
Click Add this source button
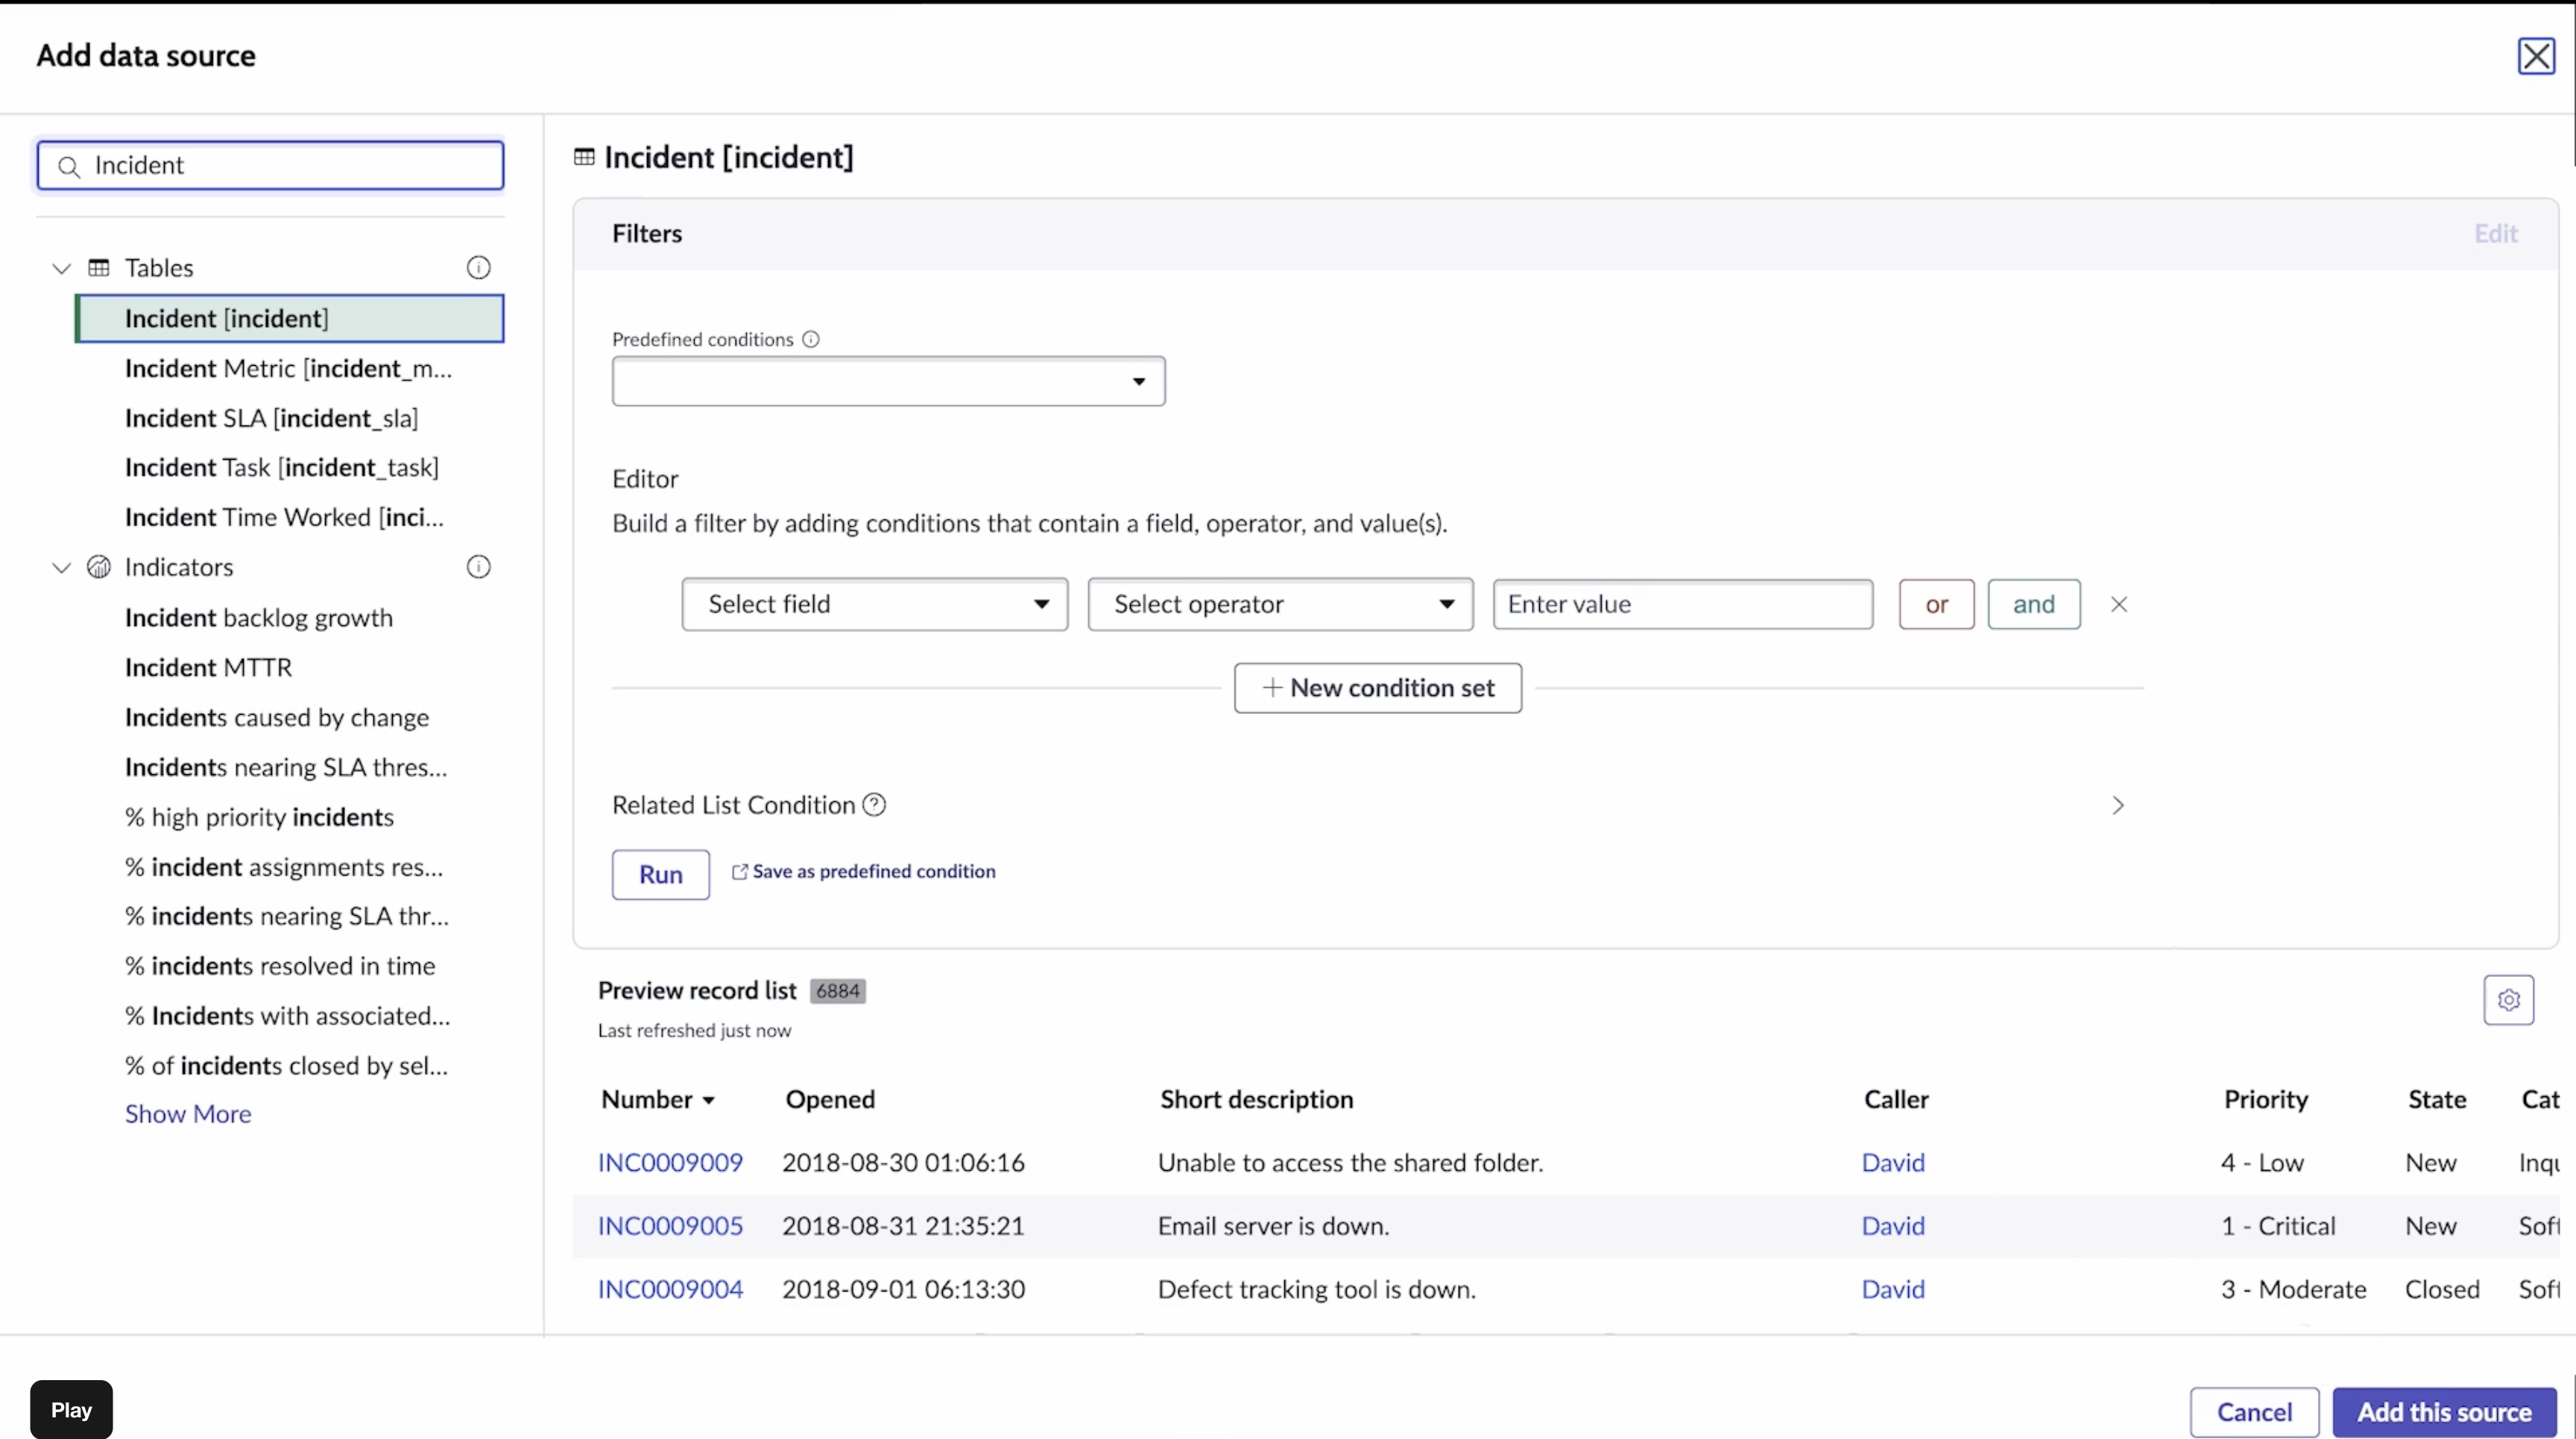[2443, 1411]
